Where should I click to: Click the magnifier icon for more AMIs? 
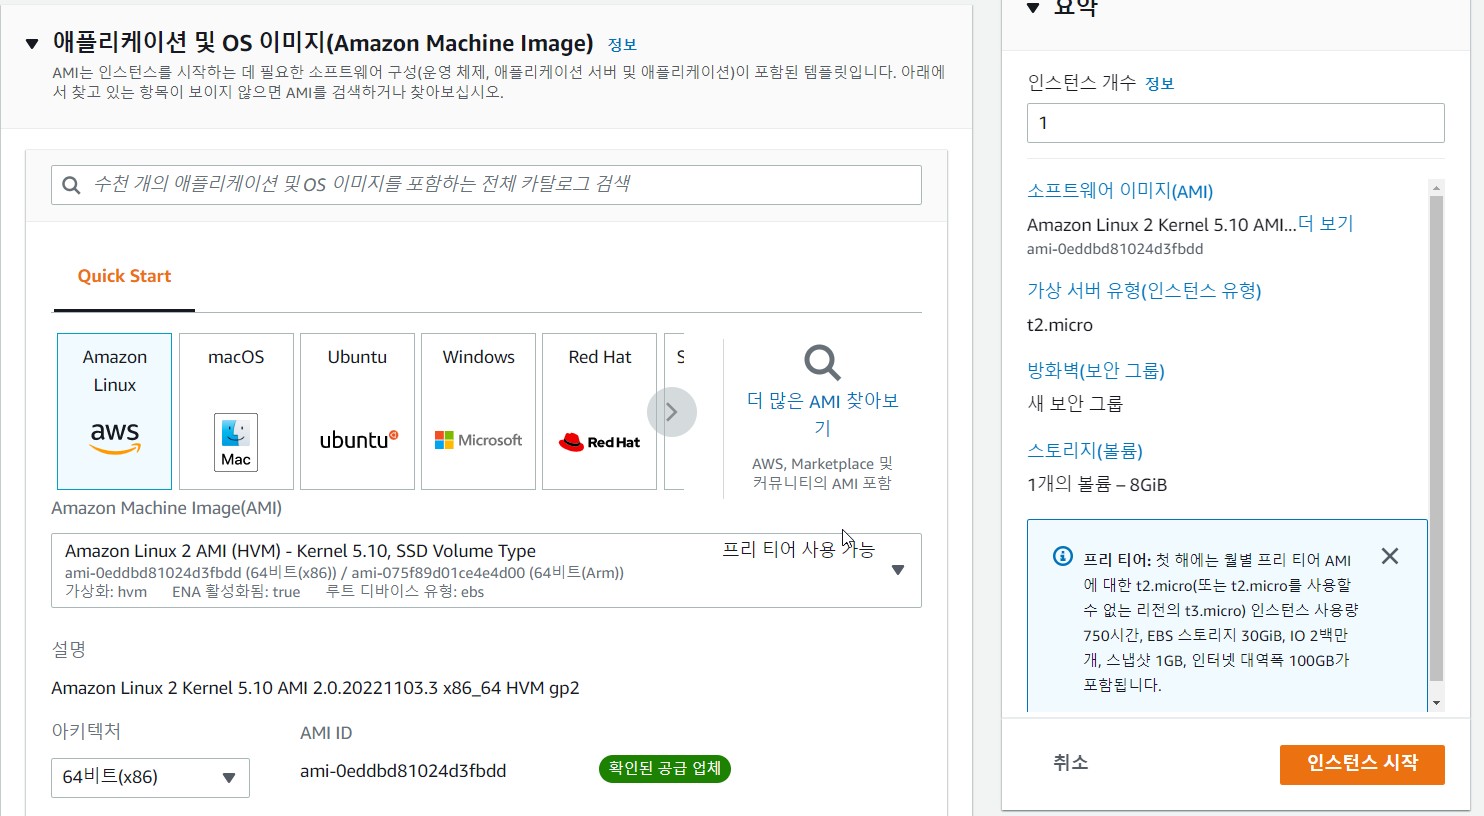822,362
